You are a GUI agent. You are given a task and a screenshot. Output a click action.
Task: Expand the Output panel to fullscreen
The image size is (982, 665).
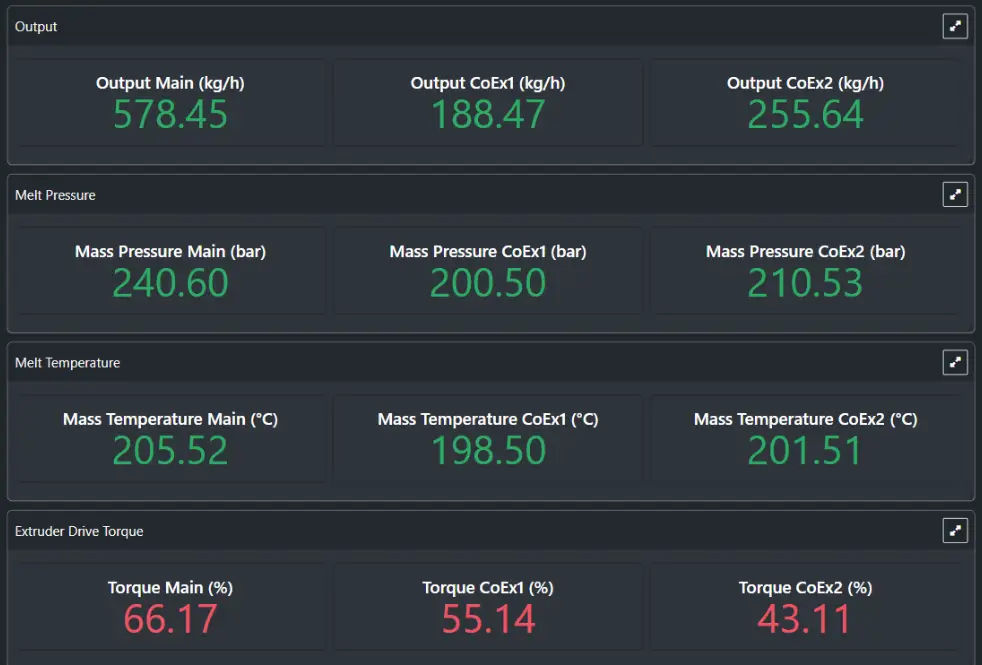click(x=954, y=26)
